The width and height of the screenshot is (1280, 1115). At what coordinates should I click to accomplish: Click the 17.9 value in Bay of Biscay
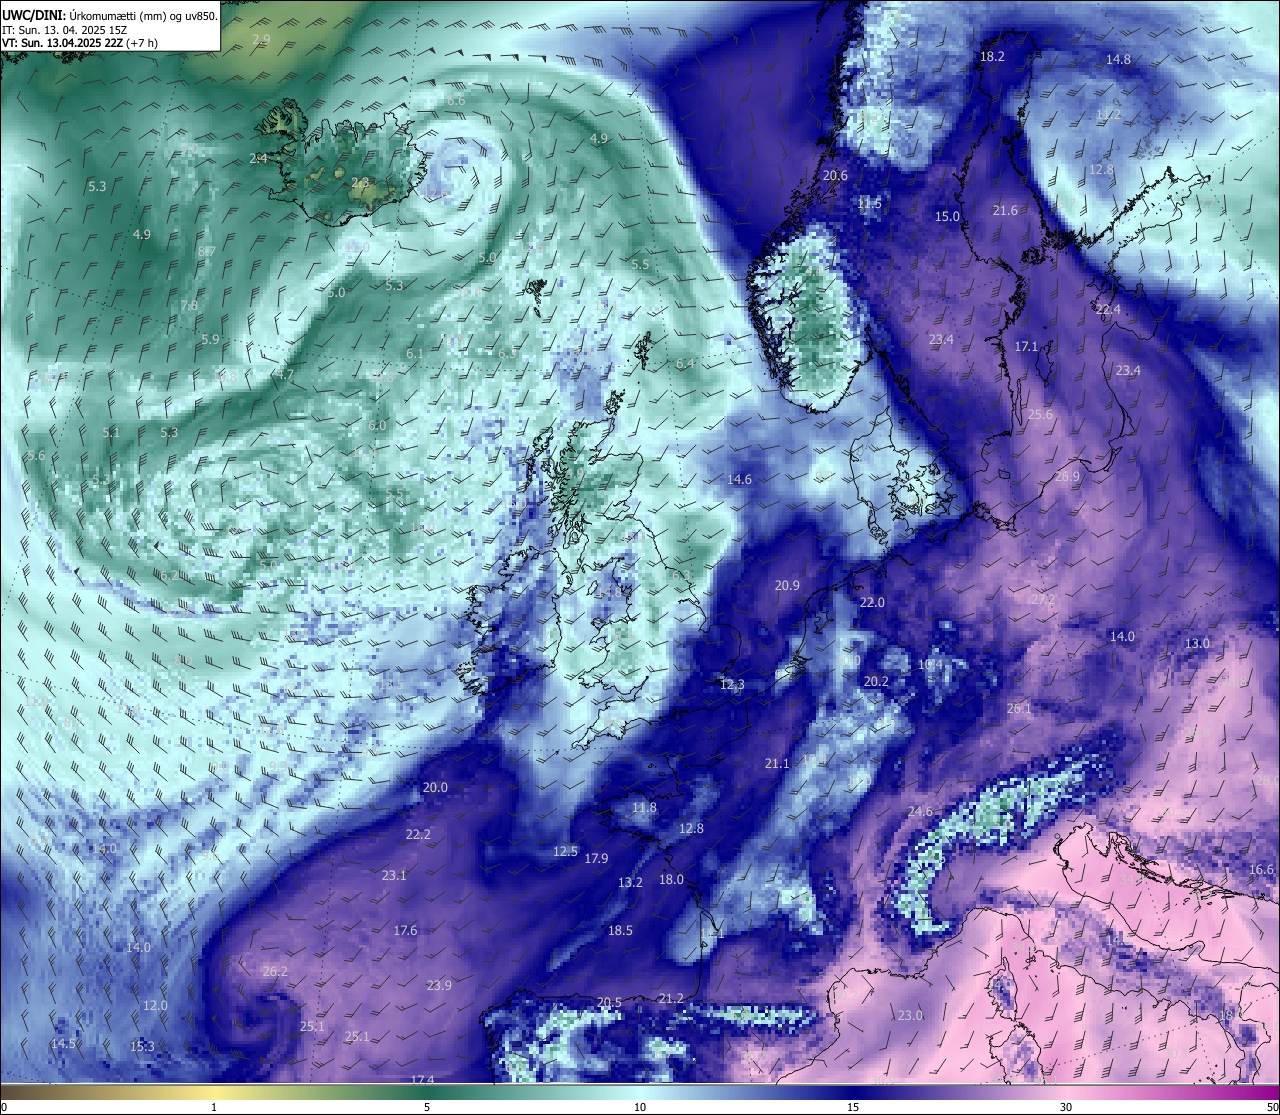coord(596,859)
